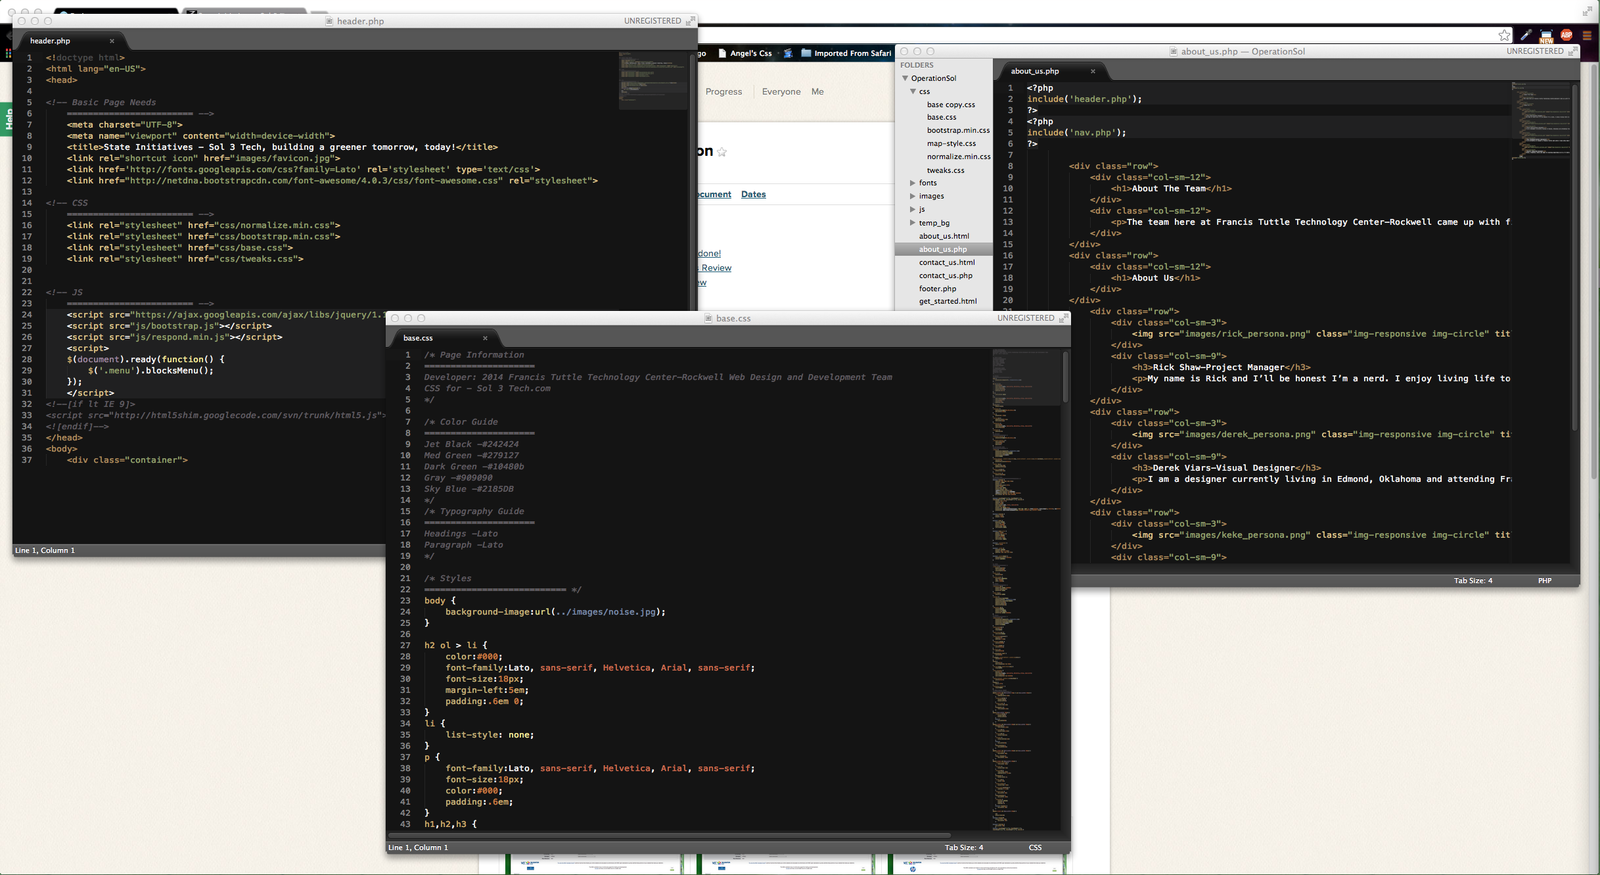Click the proxy file icon in base.css title bar
Screen dimensions: 1600x875
[x=709, y=318]
